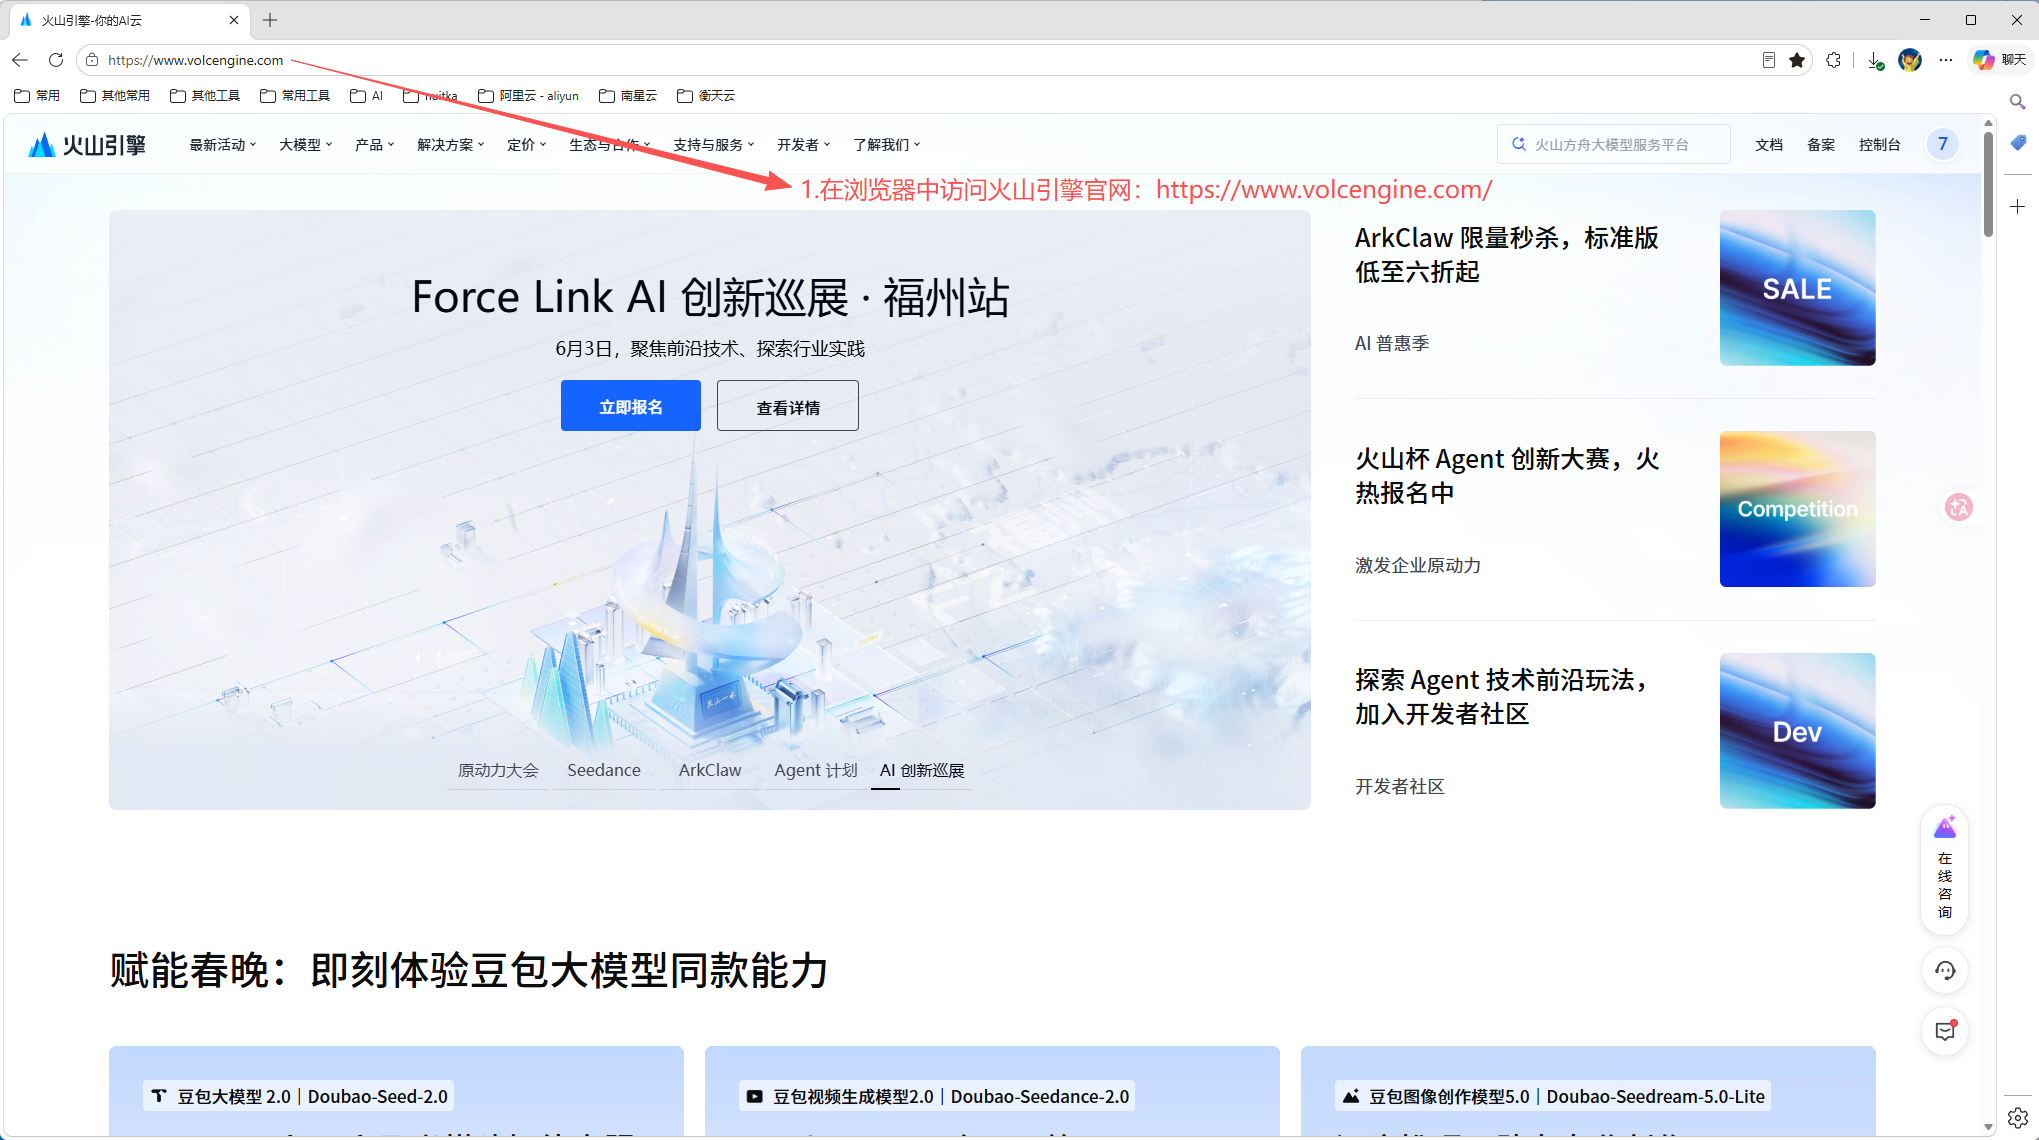Open the 阿里云 - aliyun bookmark folder

coord(529,96)
